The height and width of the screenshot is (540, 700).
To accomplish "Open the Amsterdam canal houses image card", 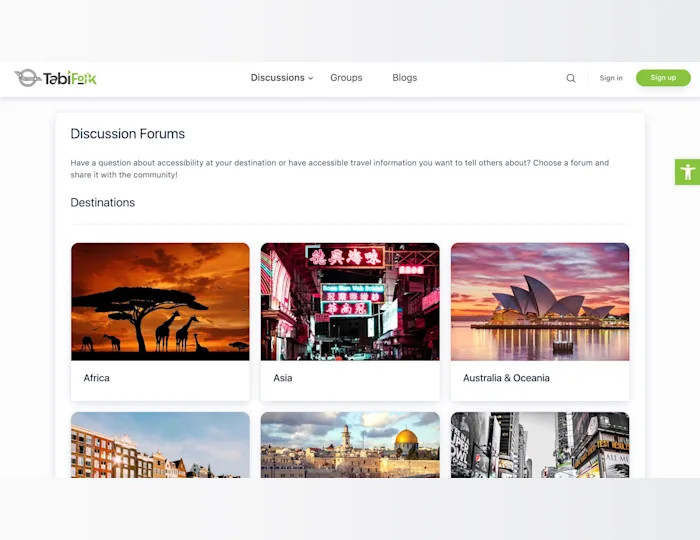I will [160, 445].
